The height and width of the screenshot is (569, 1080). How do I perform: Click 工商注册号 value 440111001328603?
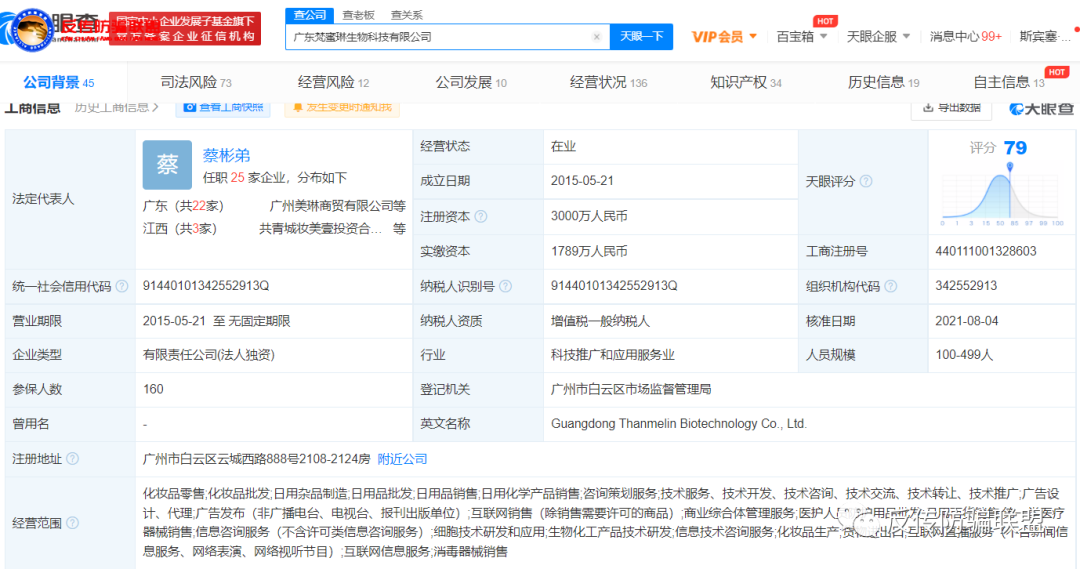[x=986, y=251]
